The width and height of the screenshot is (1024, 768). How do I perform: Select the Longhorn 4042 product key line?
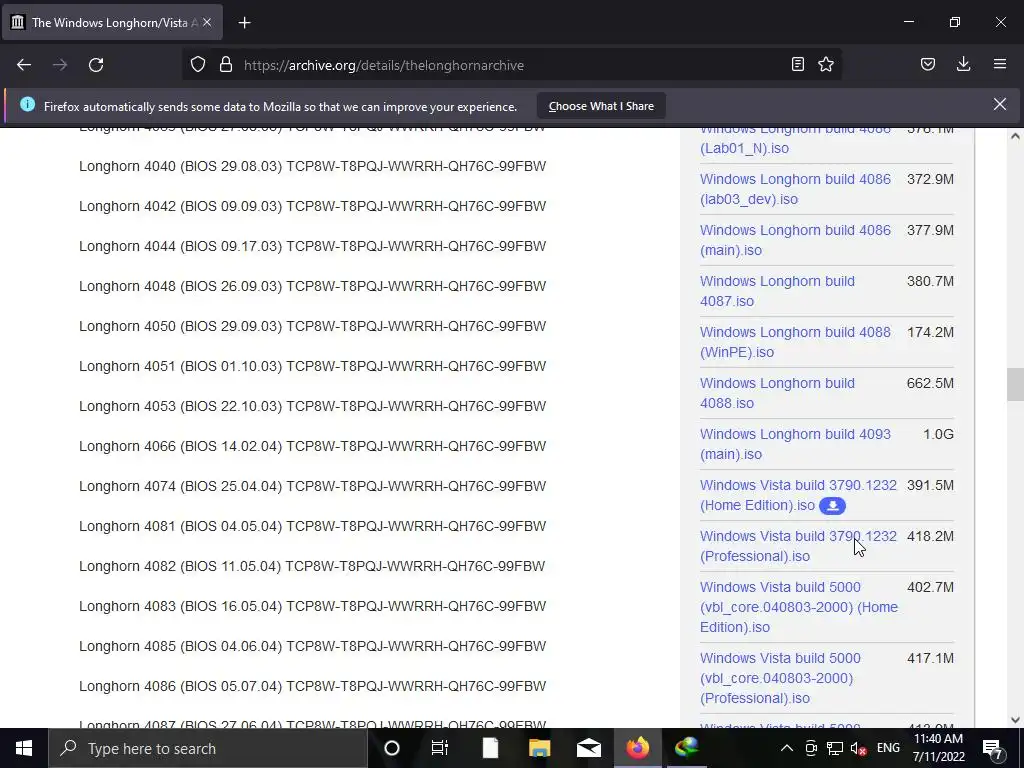pos(312,206)
